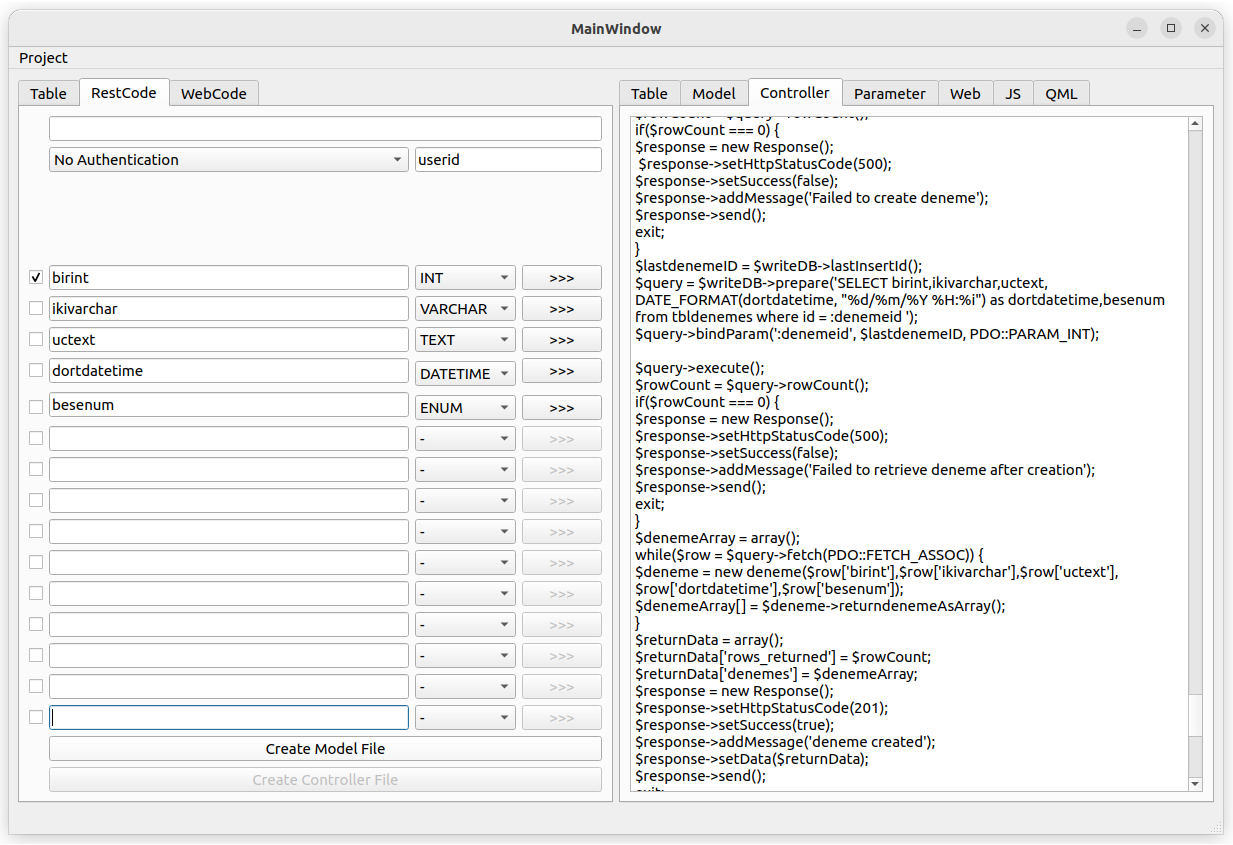This screenshot has width=1233, height=845.
Task: Click the >>> button for birint
Action: tap(562, 277)
